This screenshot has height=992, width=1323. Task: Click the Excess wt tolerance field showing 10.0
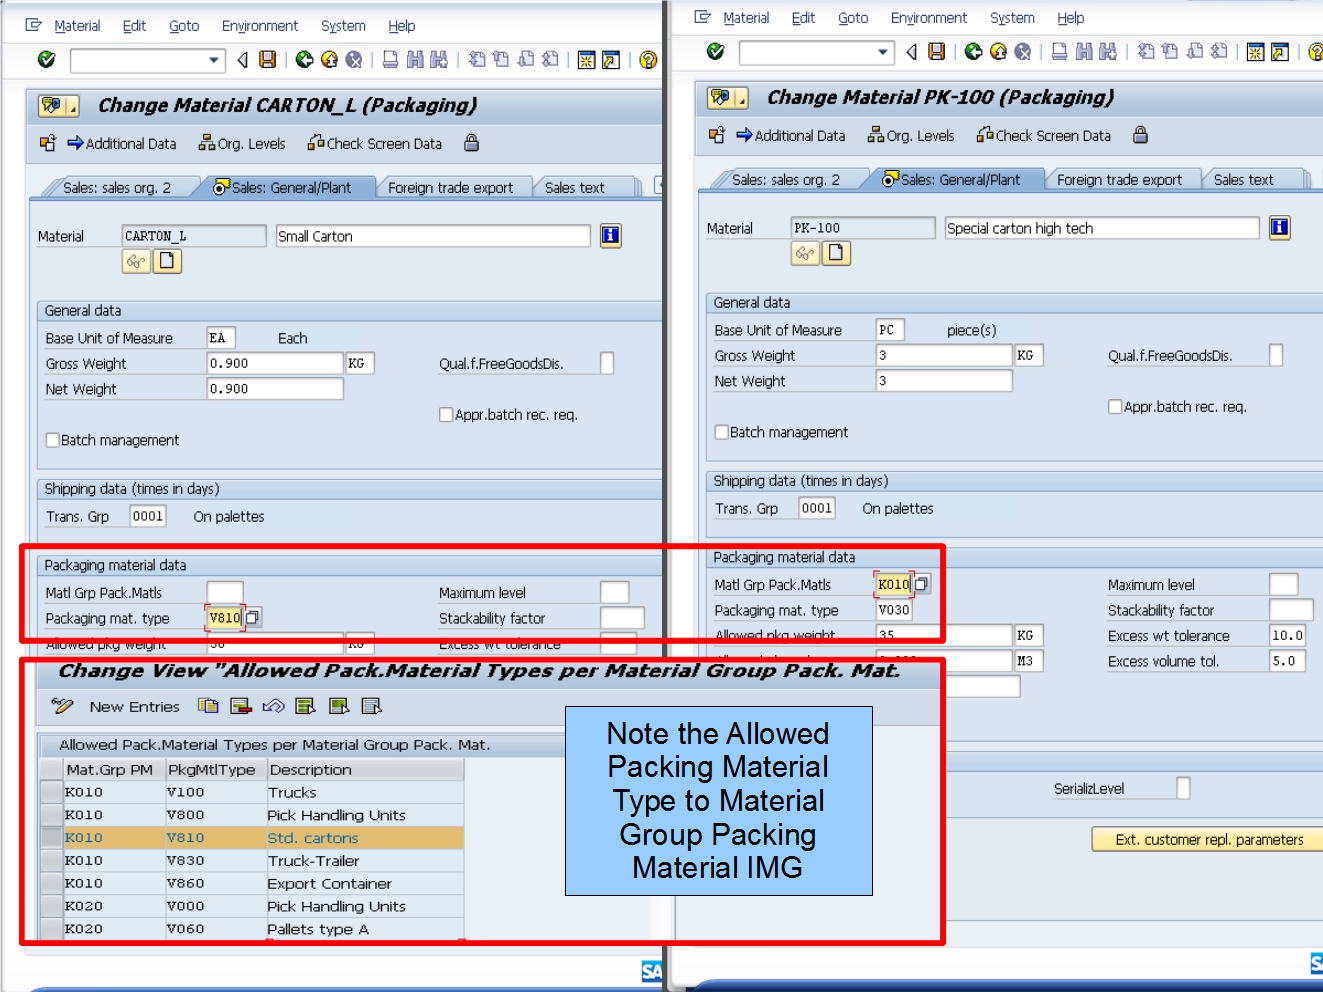click(x=1287, y=635)
